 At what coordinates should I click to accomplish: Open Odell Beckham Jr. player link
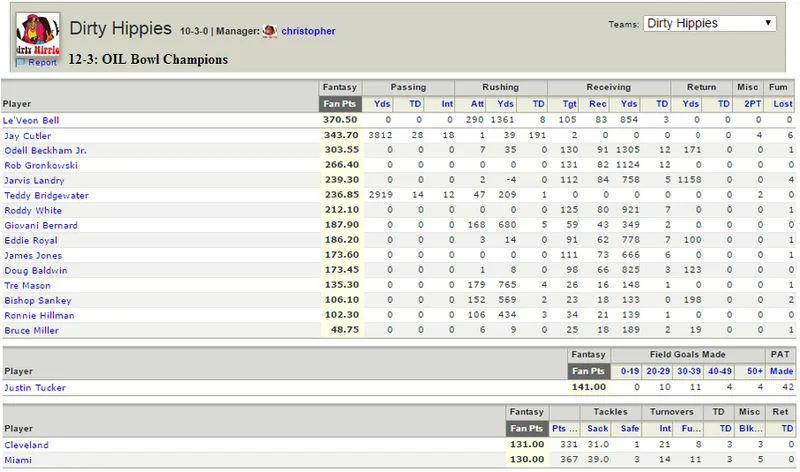[x=45, y=151]
